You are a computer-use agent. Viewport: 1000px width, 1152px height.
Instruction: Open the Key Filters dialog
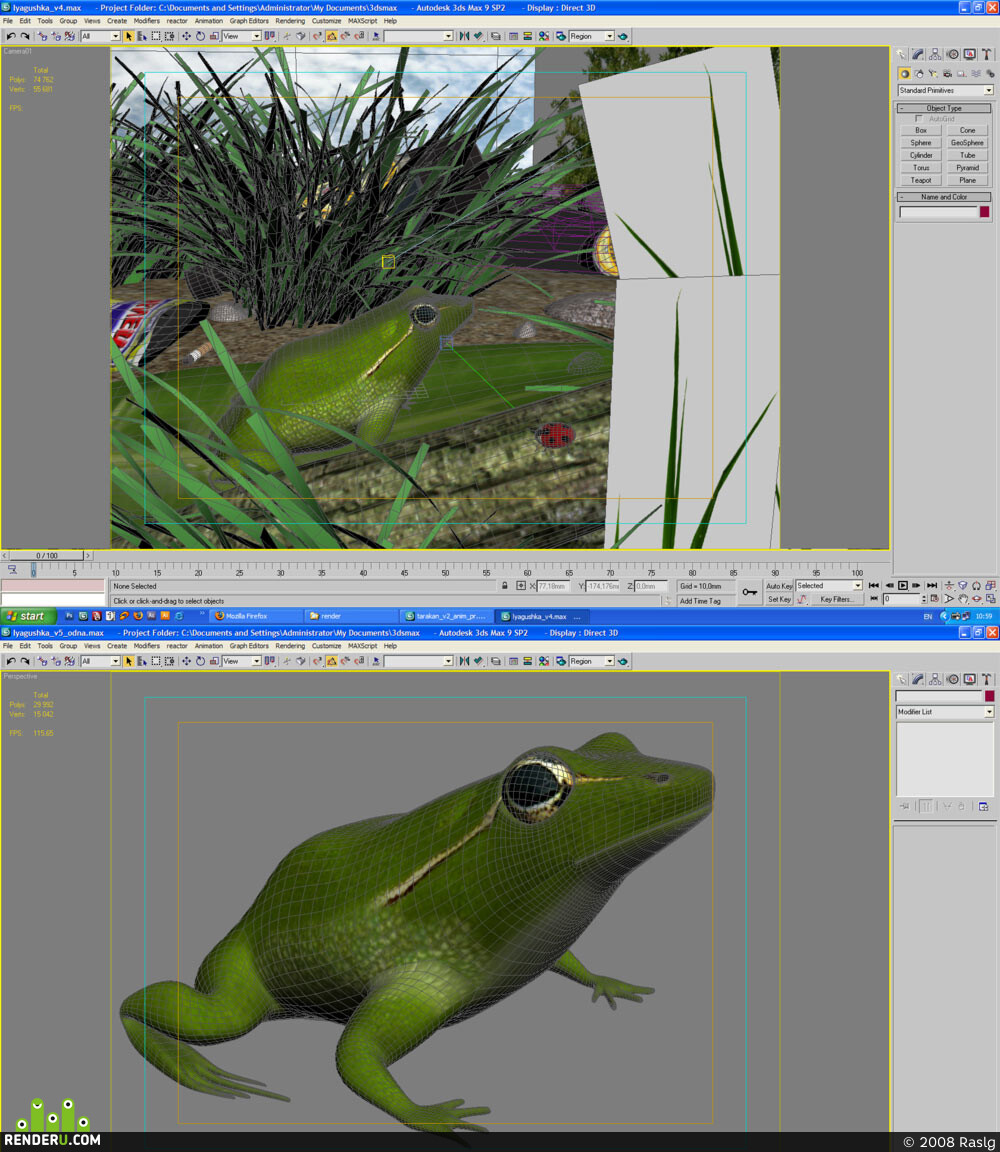point(836,600)
